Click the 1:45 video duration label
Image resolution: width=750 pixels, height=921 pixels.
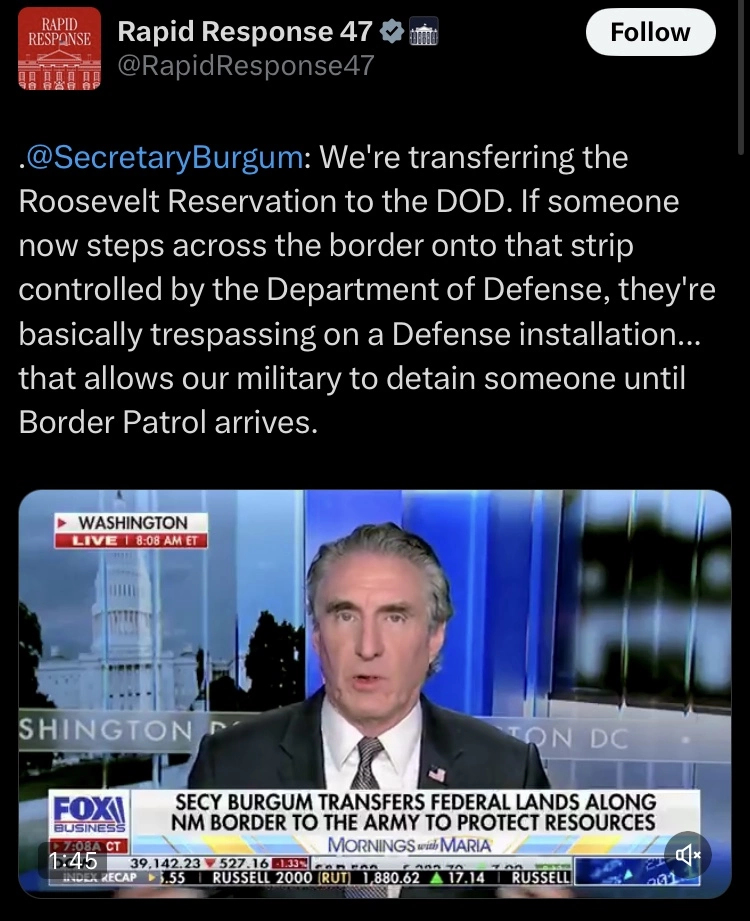click(x=73, y=861)
